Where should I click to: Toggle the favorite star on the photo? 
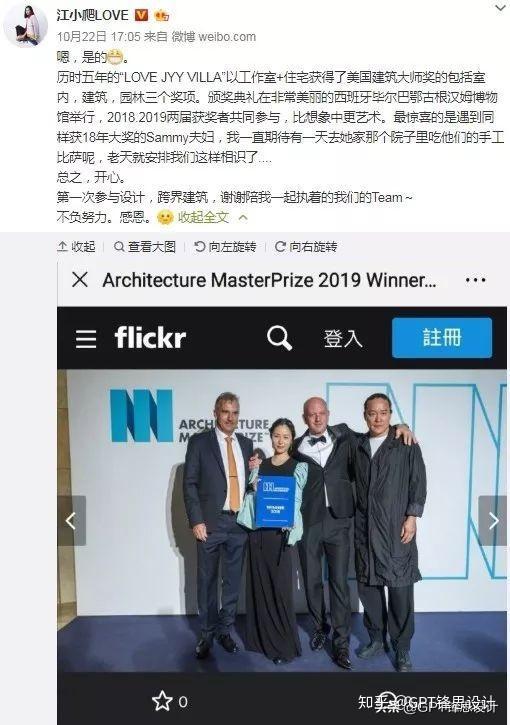[162, 701]
